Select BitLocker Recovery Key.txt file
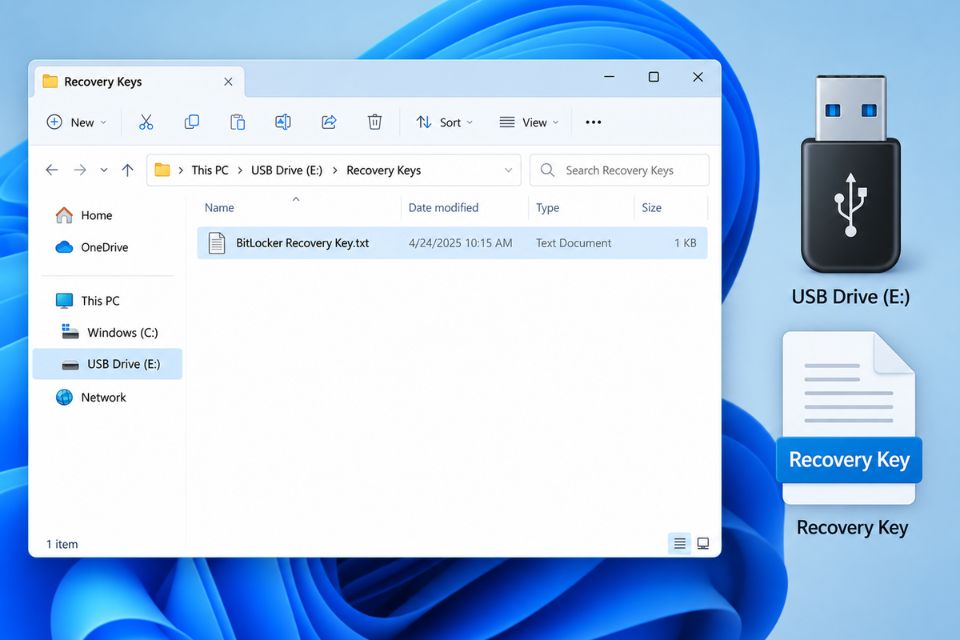 point(452,243)
